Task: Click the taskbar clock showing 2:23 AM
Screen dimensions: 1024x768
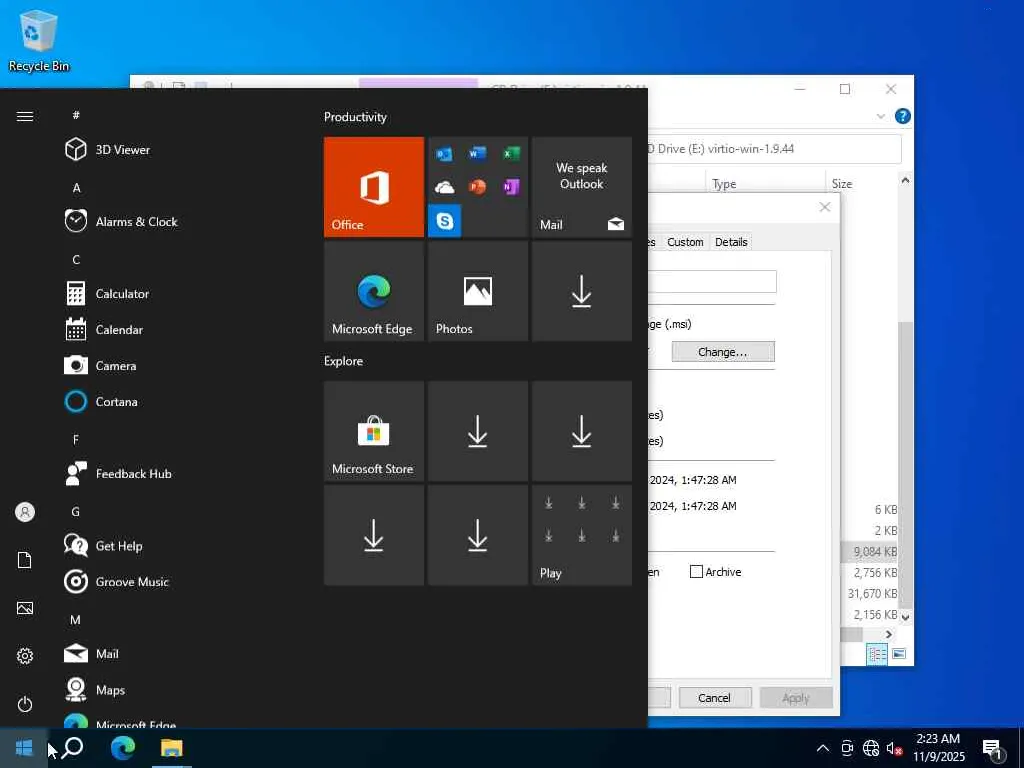Action: 938,748
